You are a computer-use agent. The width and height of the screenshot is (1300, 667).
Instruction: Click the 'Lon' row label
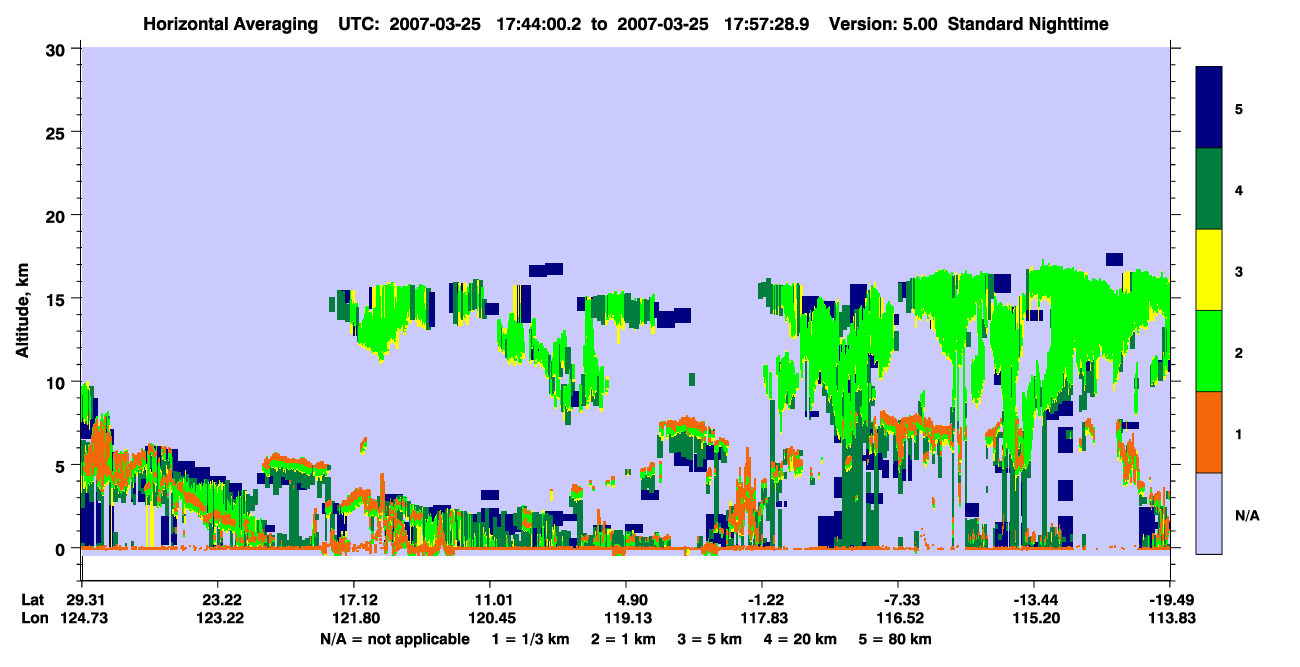coord(33,618)
